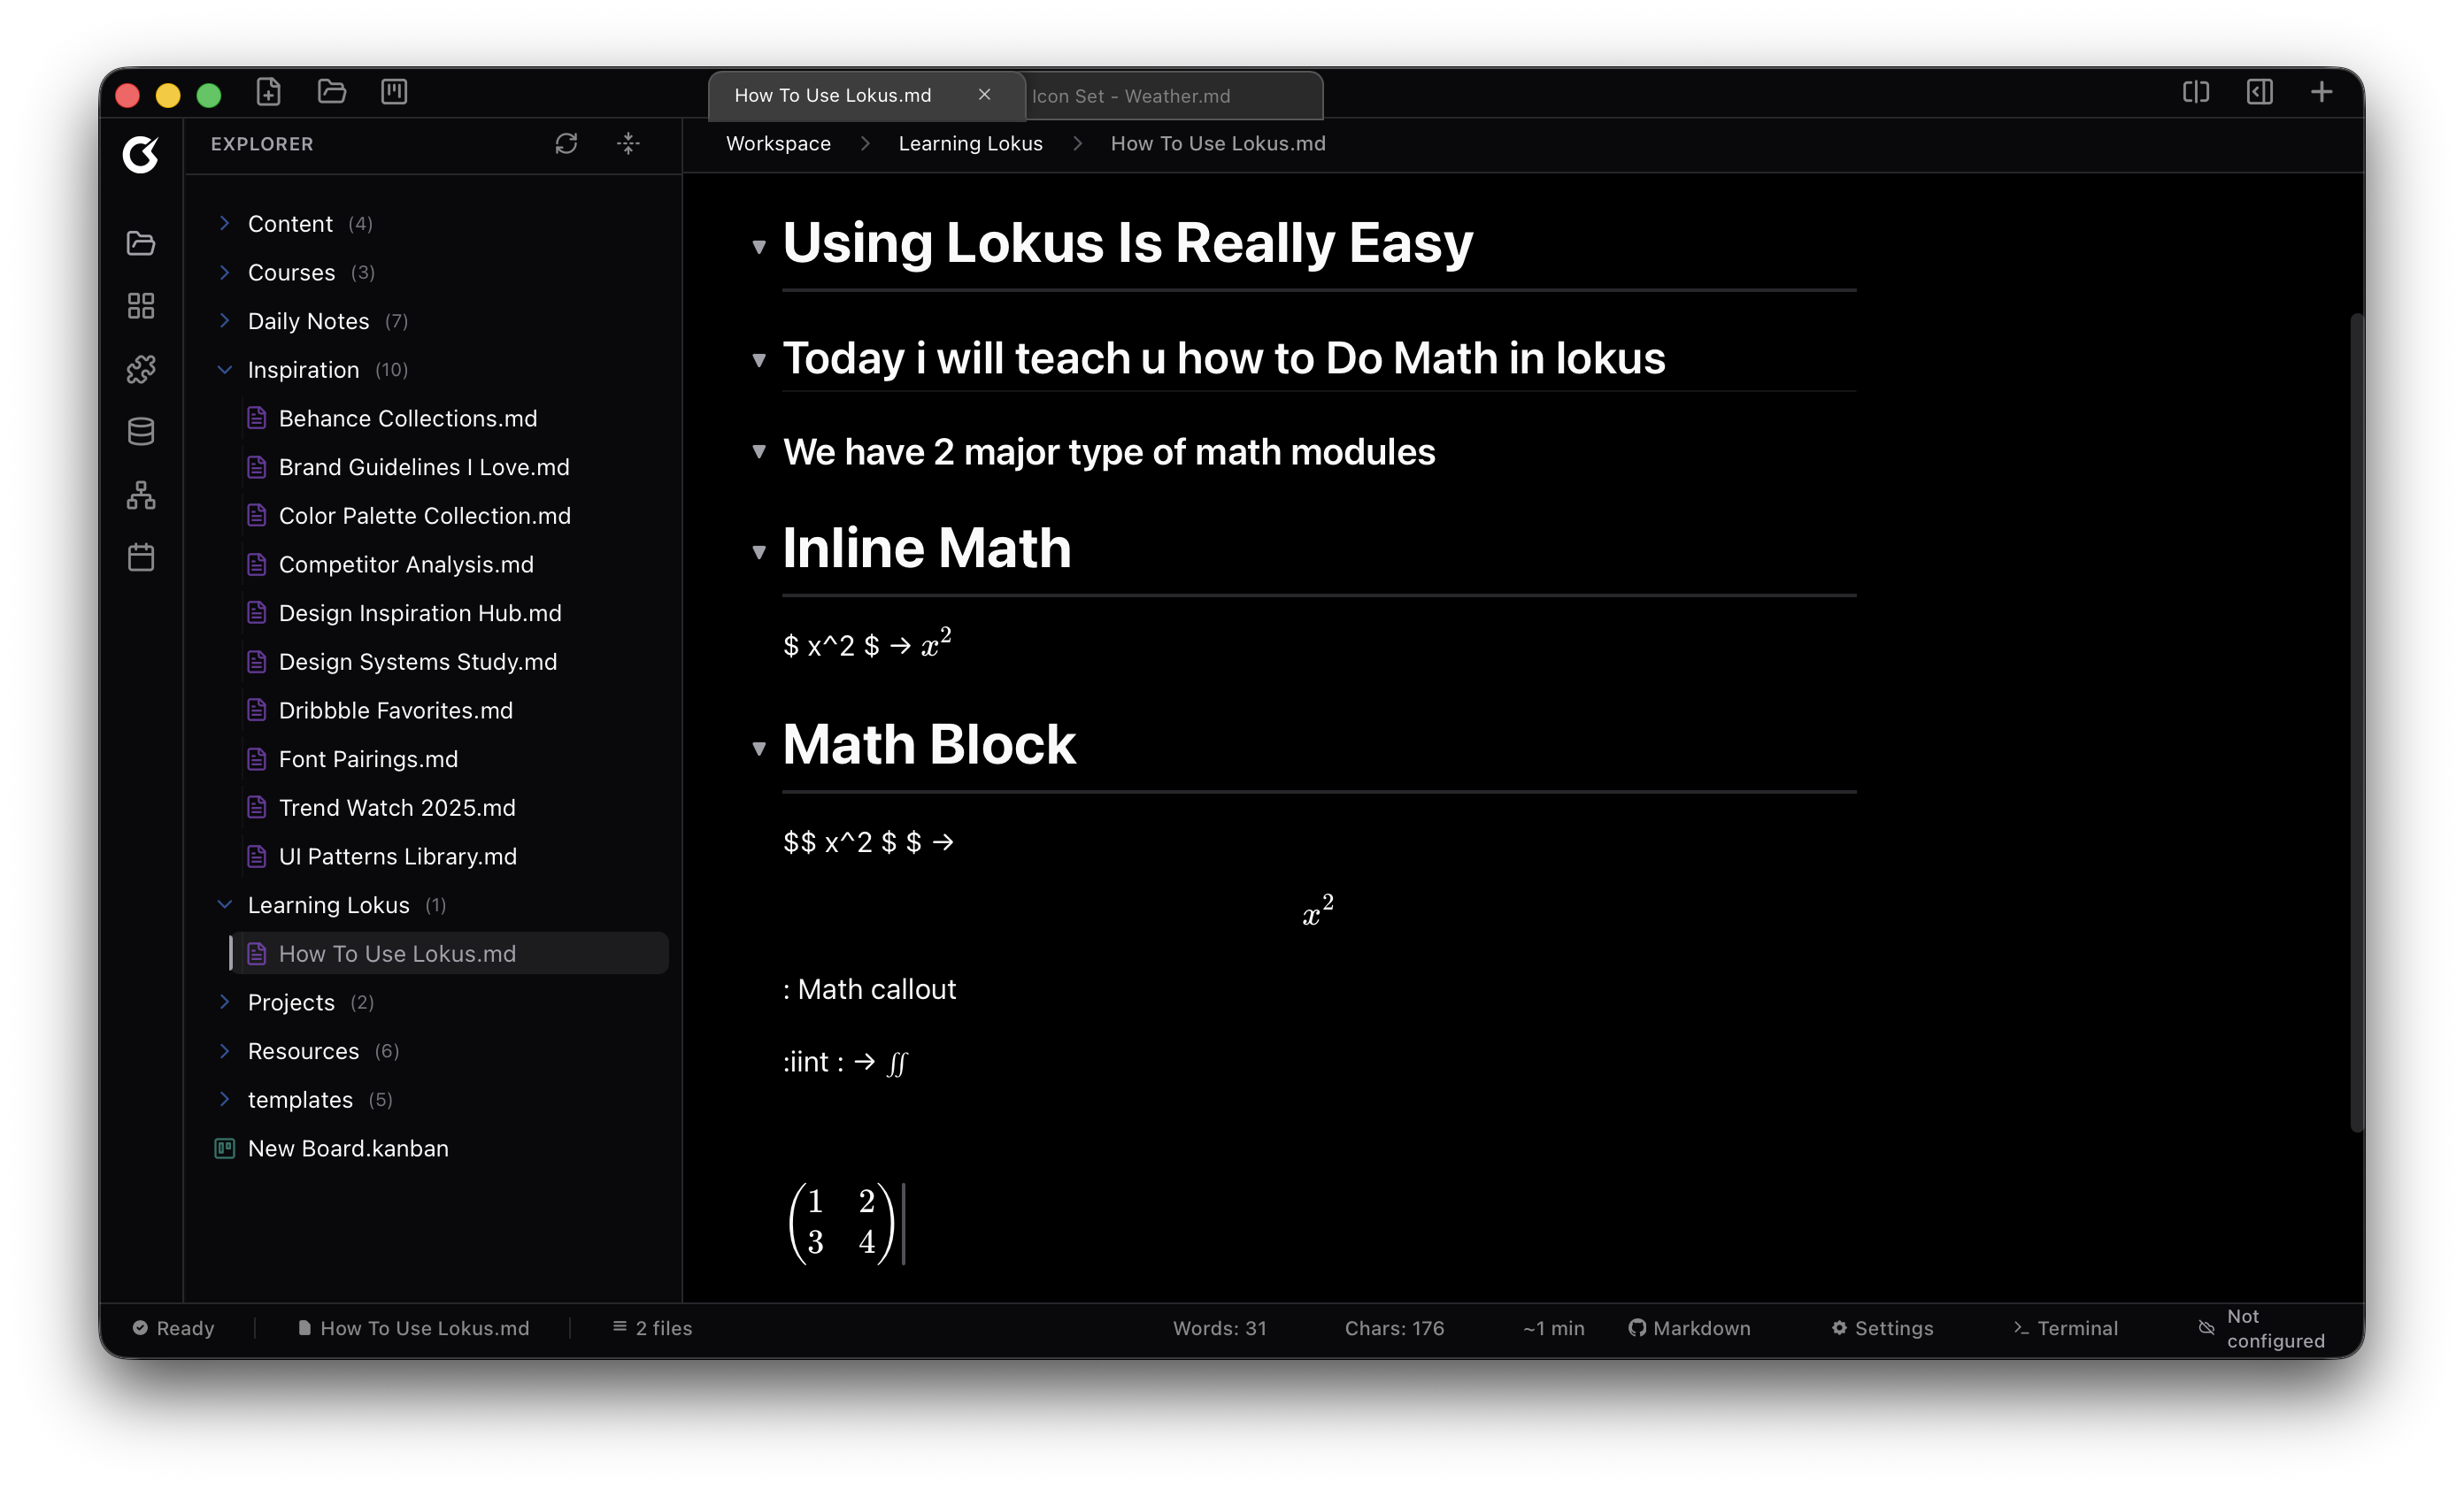2464x1490 pixels.
Task: Collapse all folders in the Explorer
Action: coord(629,144)
